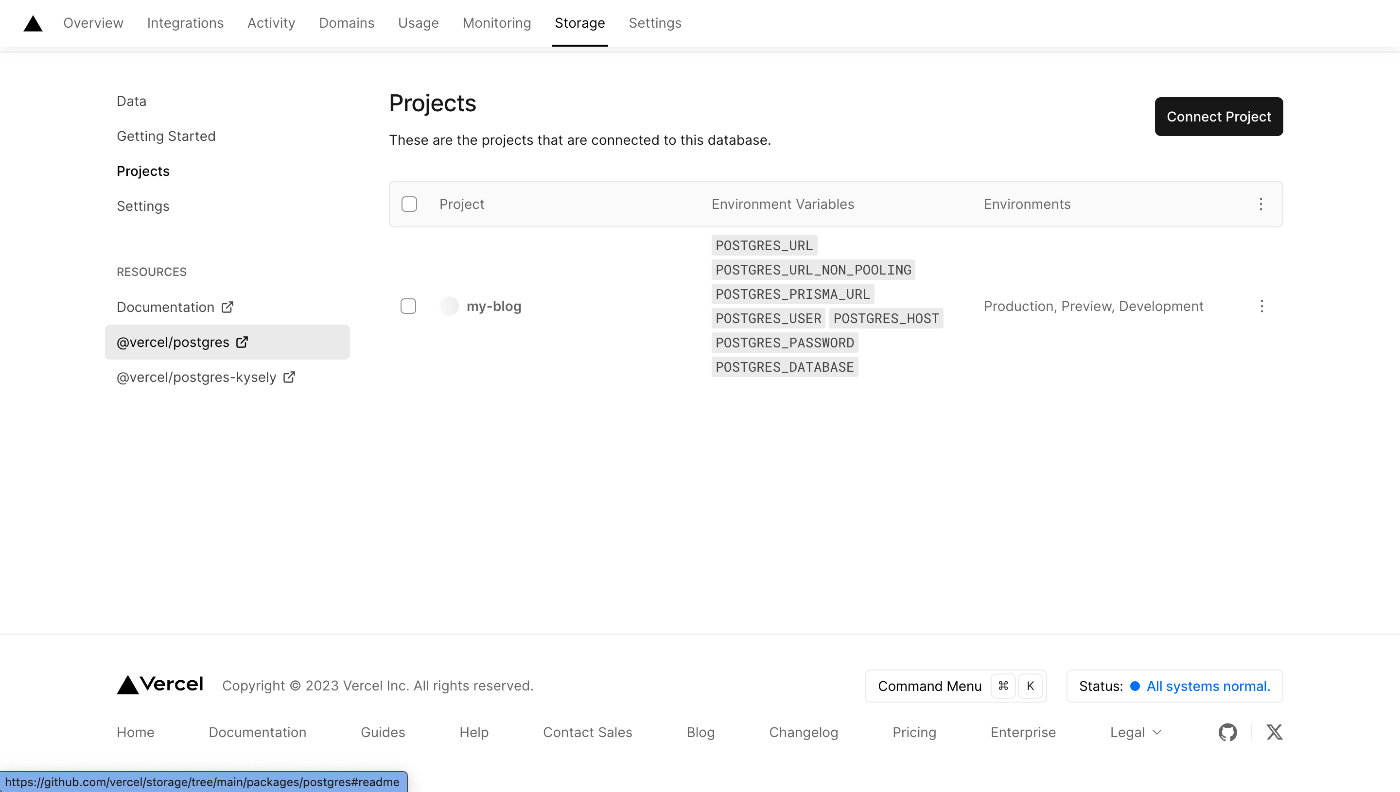This screenshot has height=792, width=1400.
Task: Click the POSTGRES_USER variable tag
Action: pyautogui.click(x=768, y=318)
